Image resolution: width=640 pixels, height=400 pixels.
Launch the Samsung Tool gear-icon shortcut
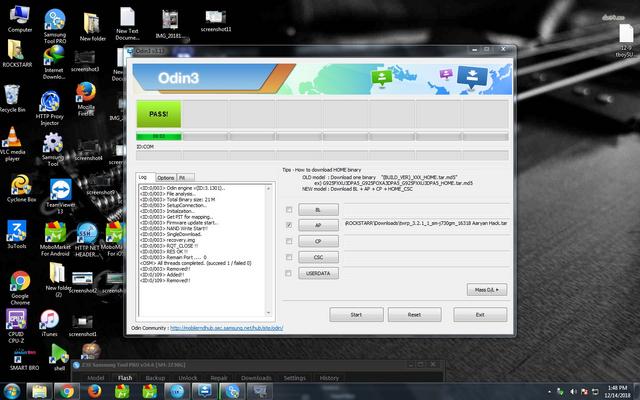(x=53, y=150)
